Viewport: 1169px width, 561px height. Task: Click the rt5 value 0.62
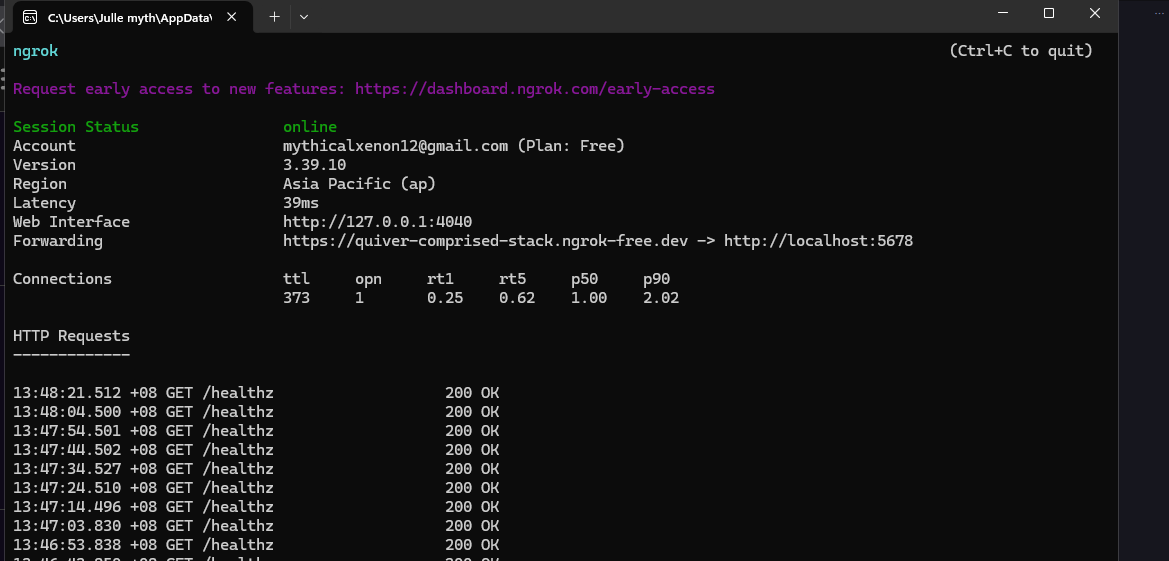click(x=517, y=298)
